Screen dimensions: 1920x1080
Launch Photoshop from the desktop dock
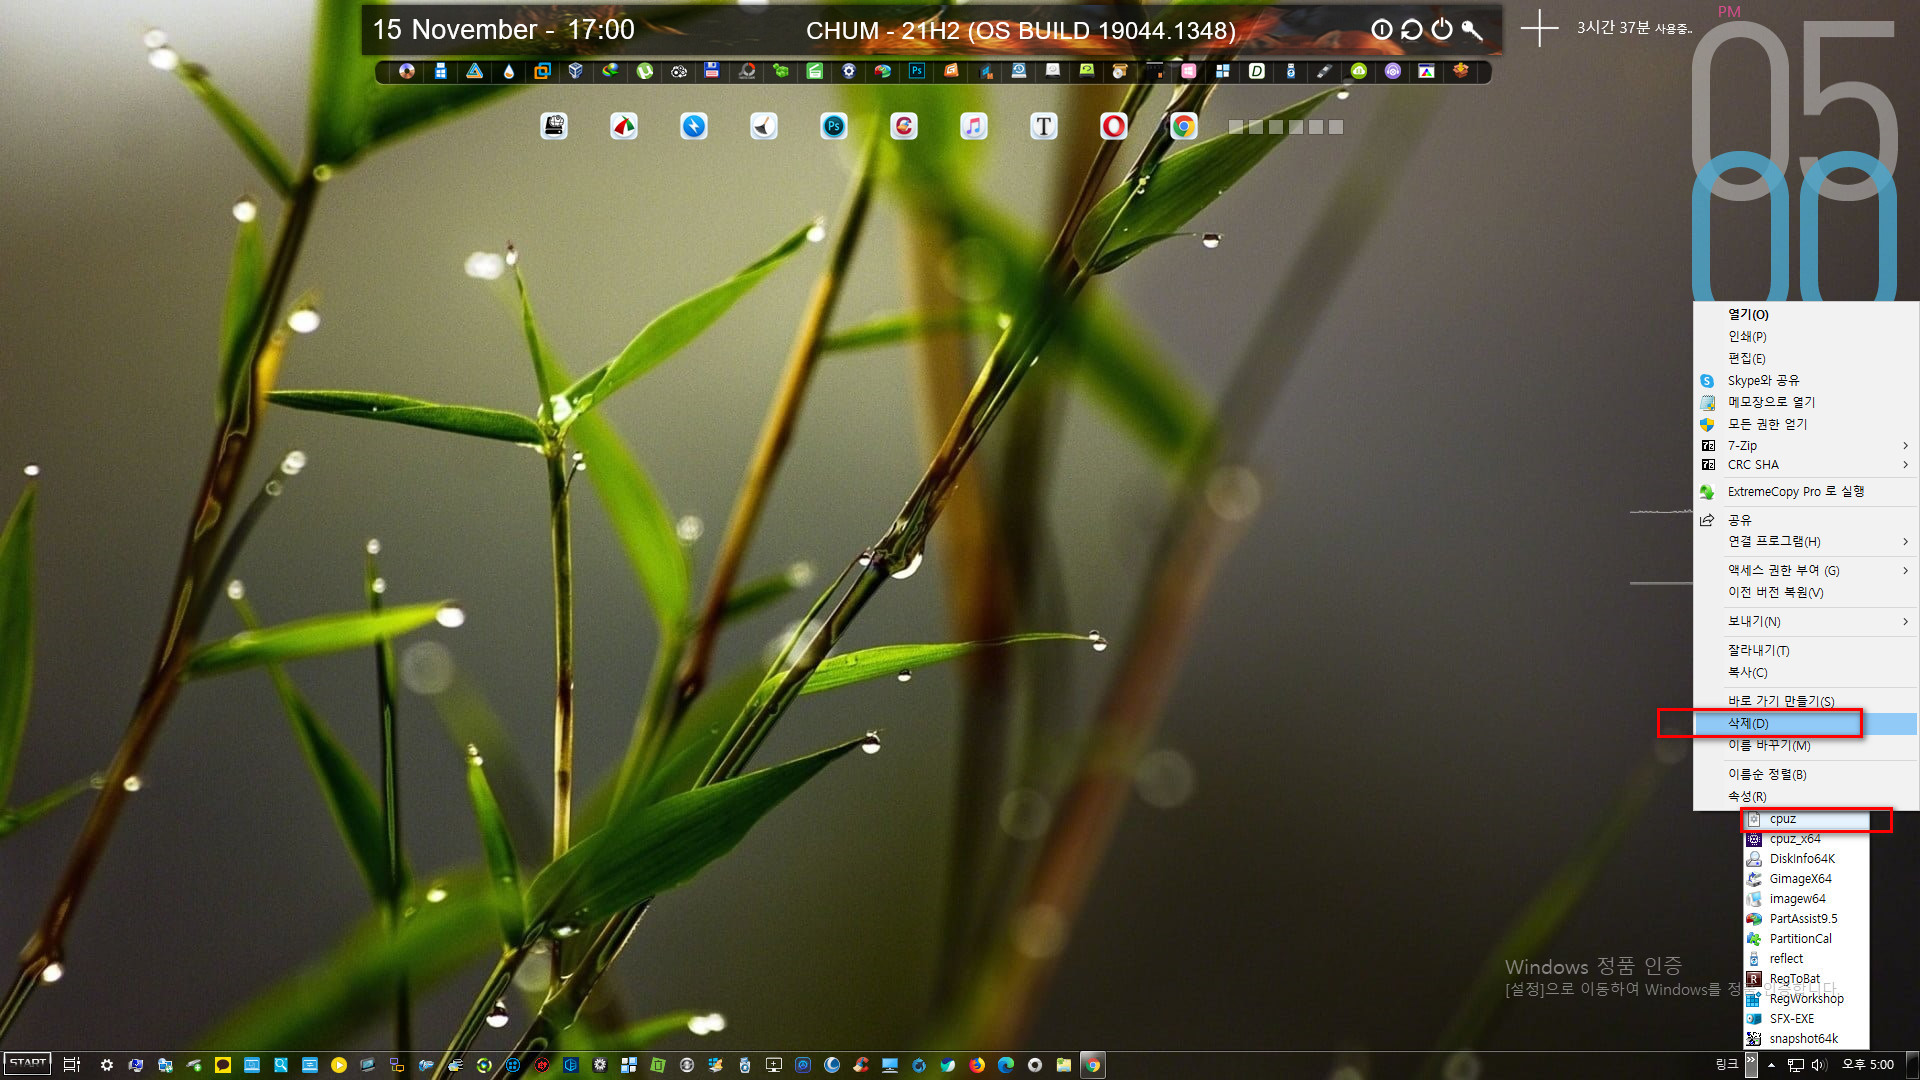click(833, 126)
